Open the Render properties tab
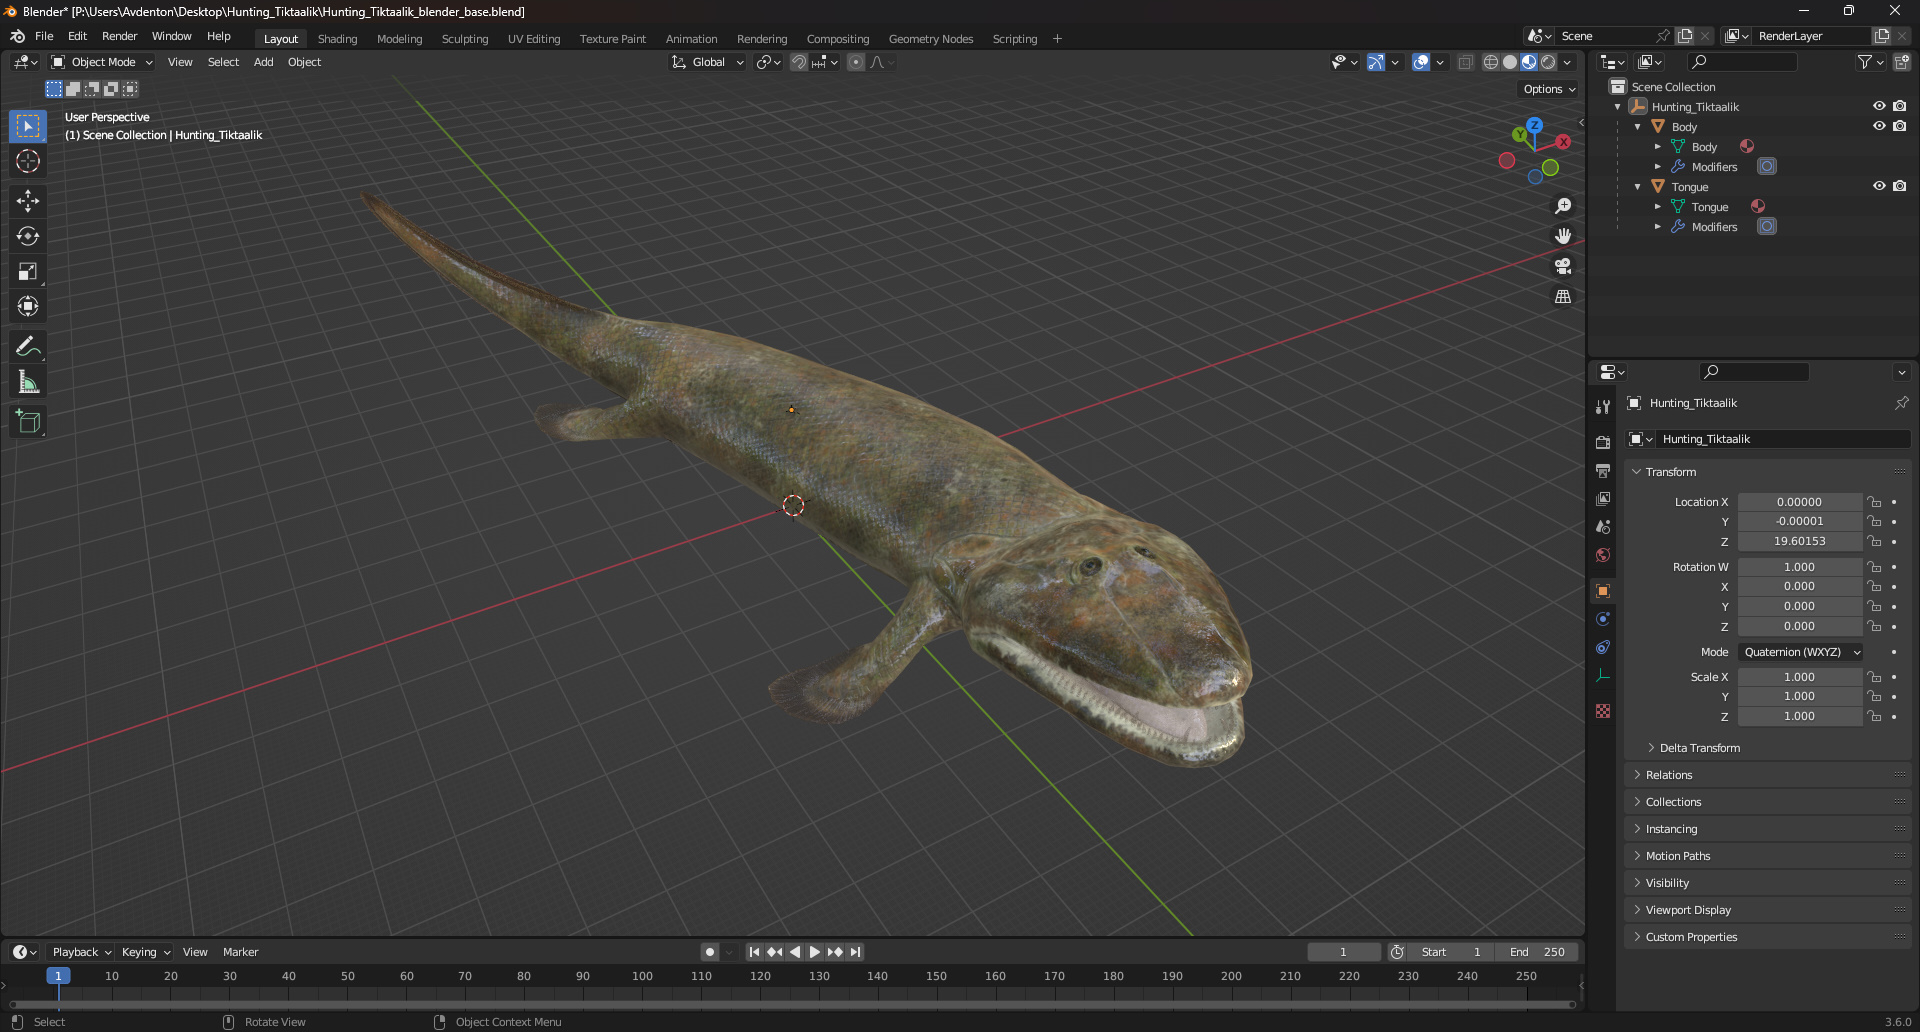Screen dimensions: 1920x1032 click(1603, 442)
